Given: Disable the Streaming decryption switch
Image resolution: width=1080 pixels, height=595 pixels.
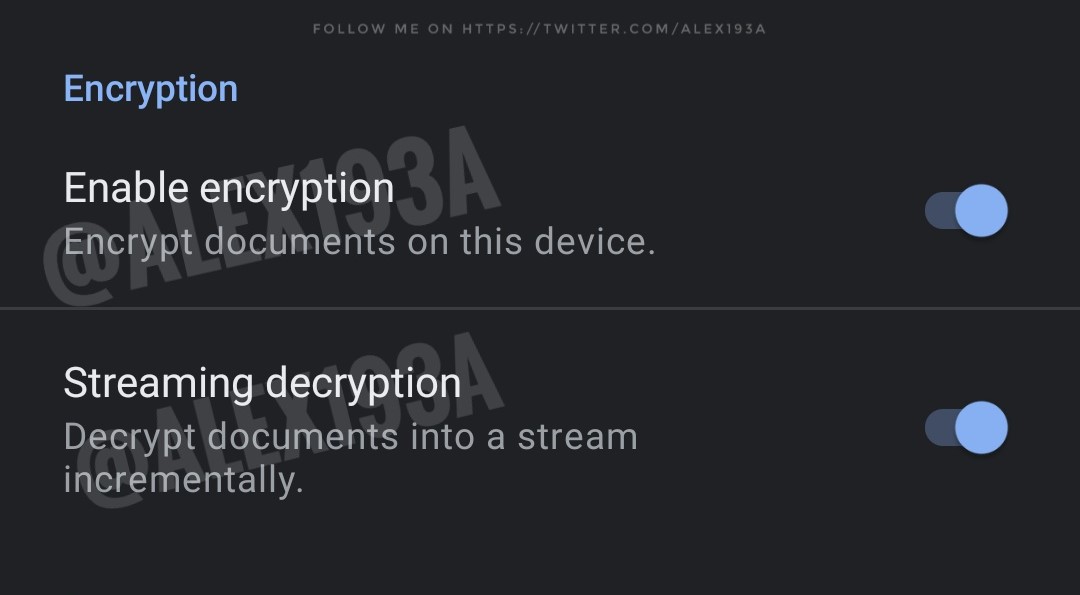Looking at the screenshot, I should [x=966, y=428].
